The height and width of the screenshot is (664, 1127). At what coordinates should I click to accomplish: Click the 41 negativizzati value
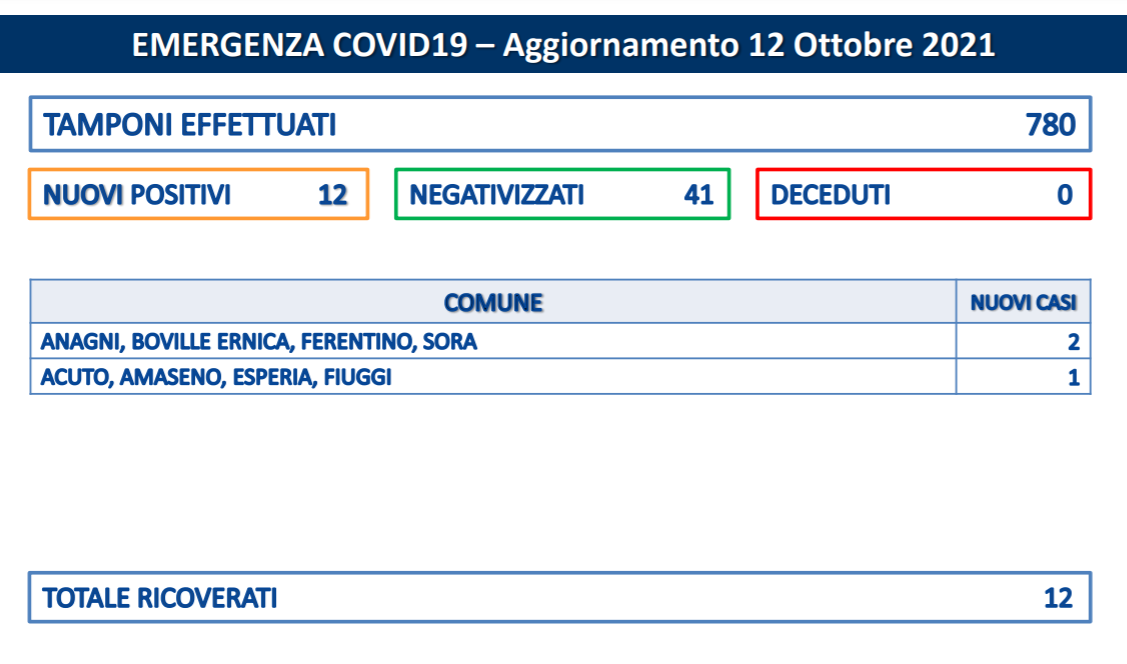(x=699, y=195)
